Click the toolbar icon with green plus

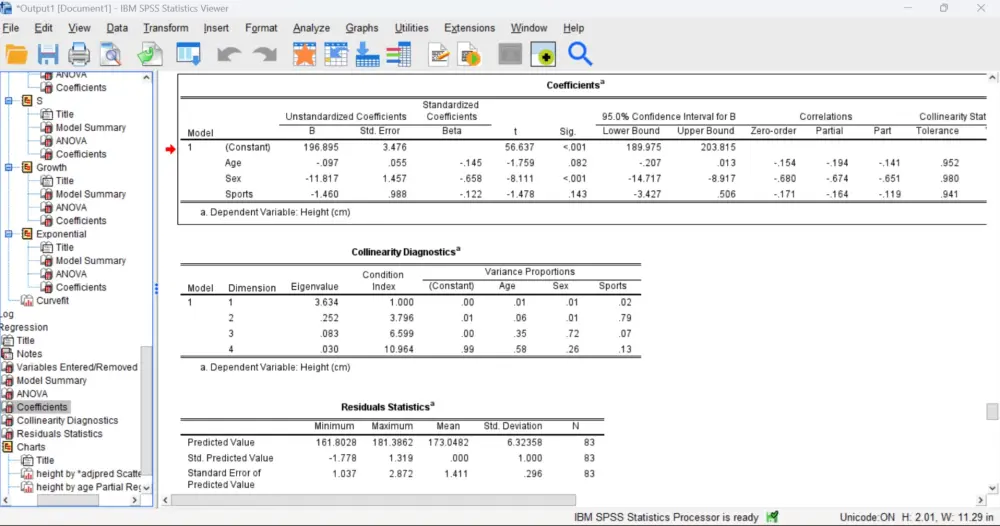coord(543,55)
